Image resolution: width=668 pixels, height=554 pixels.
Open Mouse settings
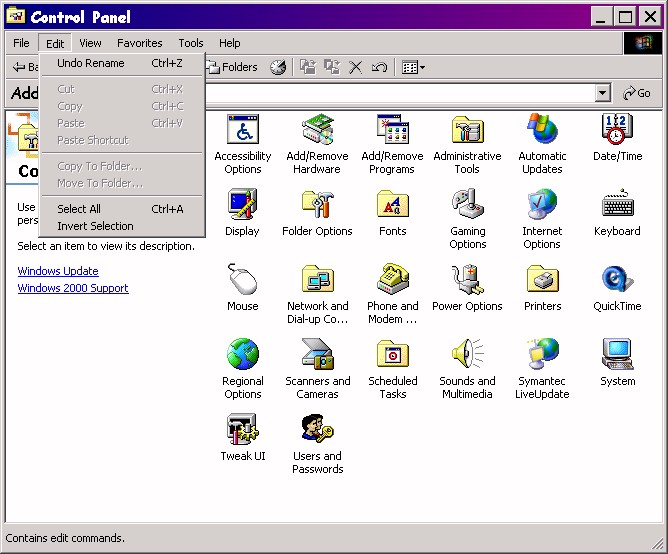(242, 288)
